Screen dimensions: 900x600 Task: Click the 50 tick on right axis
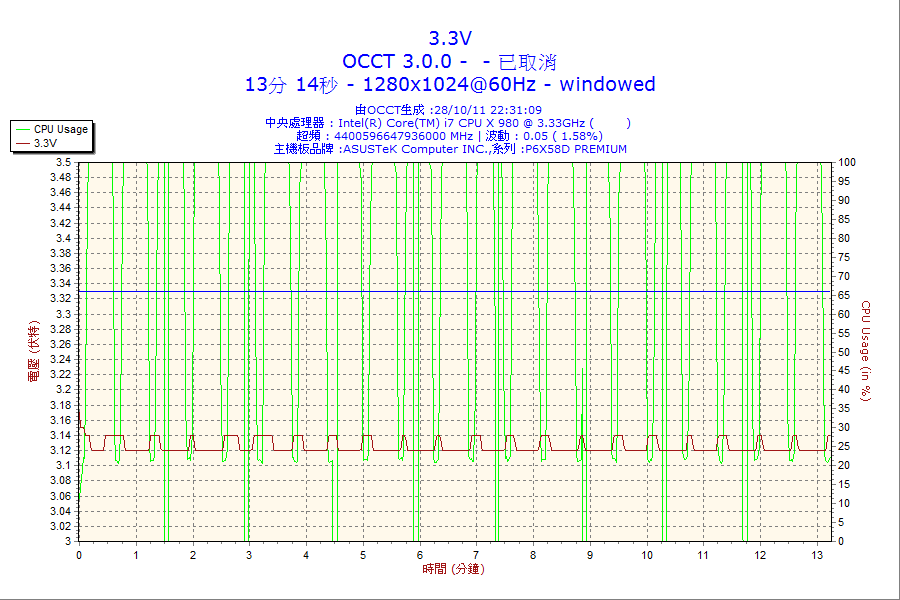(844, 352)
